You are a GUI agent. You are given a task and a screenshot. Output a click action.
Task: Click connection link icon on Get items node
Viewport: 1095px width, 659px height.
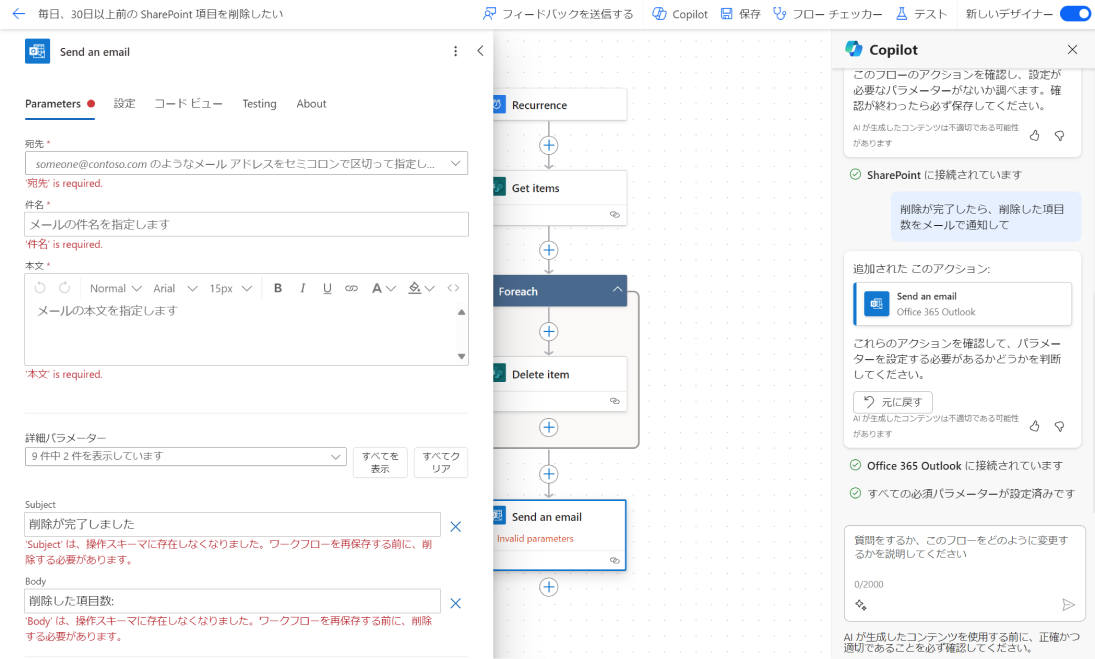click(615, 214)
